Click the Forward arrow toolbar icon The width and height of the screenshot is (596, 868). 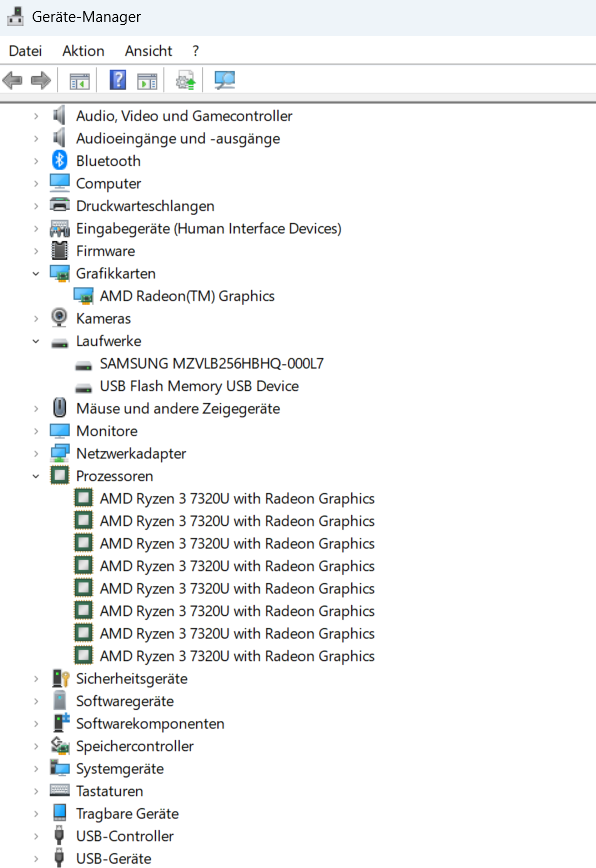[x=40, y=81]
